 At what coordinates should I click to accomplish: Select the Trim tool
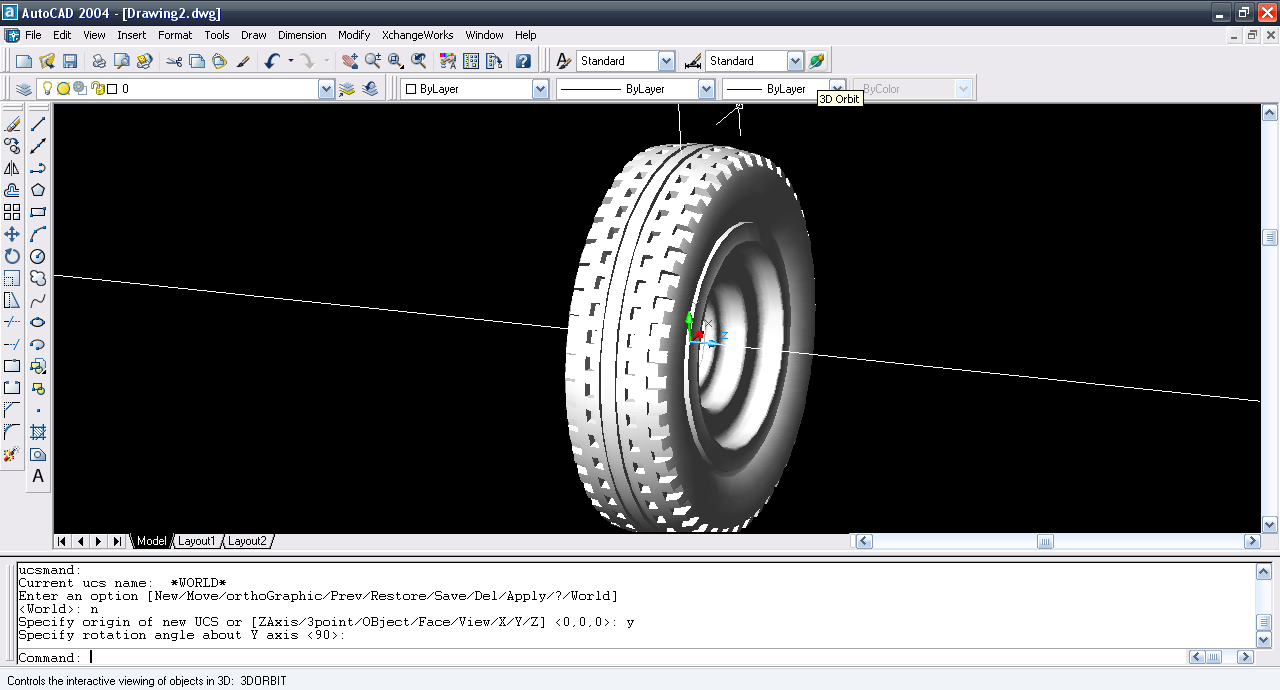(12, 322)
